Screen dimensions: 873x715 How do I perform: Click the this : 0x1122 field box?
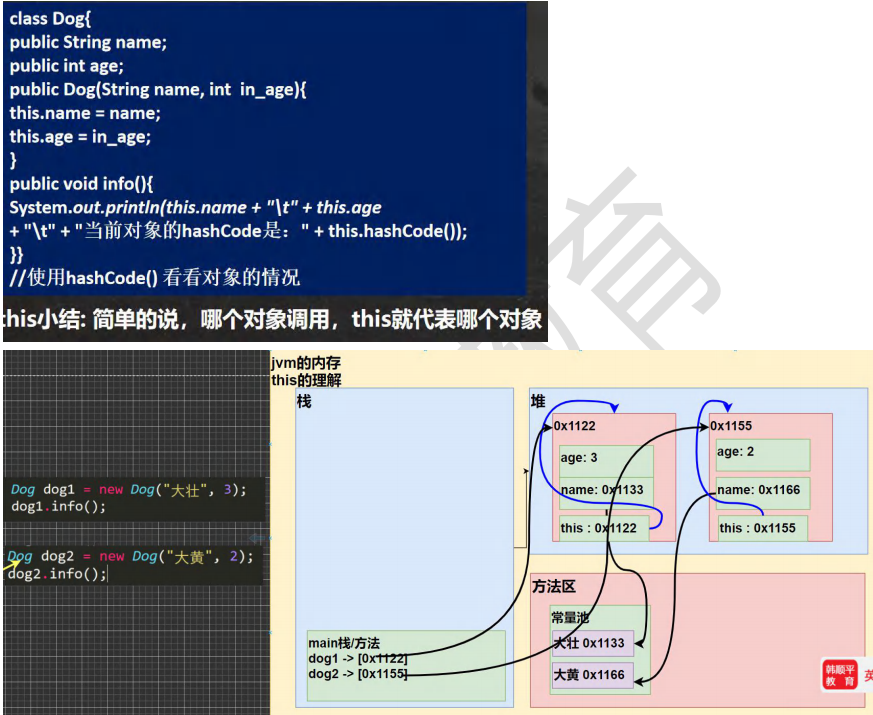pos(600,528)
